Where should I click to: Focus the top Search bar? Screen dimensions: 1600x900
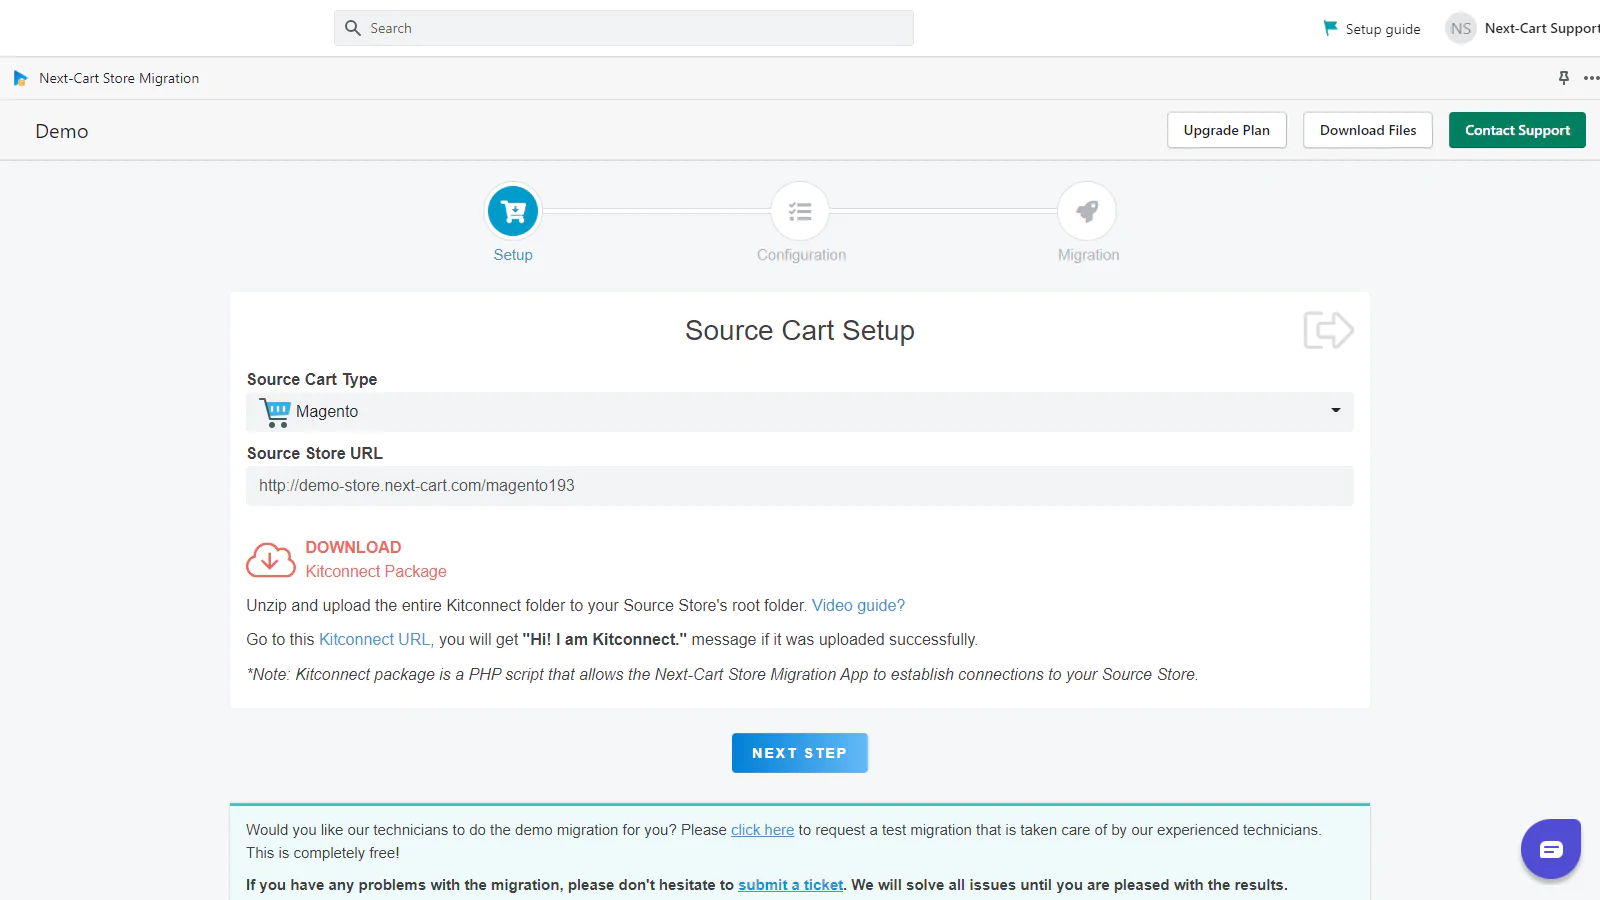coord(624,28)
